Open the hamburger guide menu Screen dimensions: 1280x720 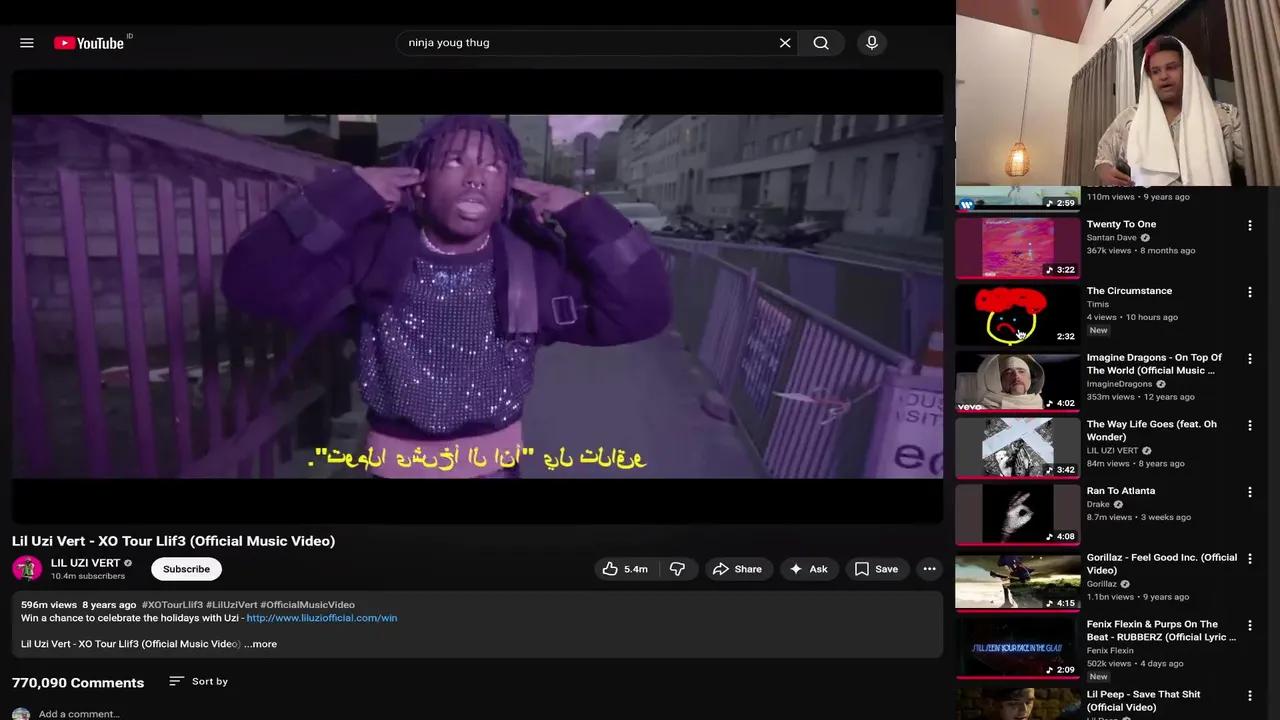[27, 43]
